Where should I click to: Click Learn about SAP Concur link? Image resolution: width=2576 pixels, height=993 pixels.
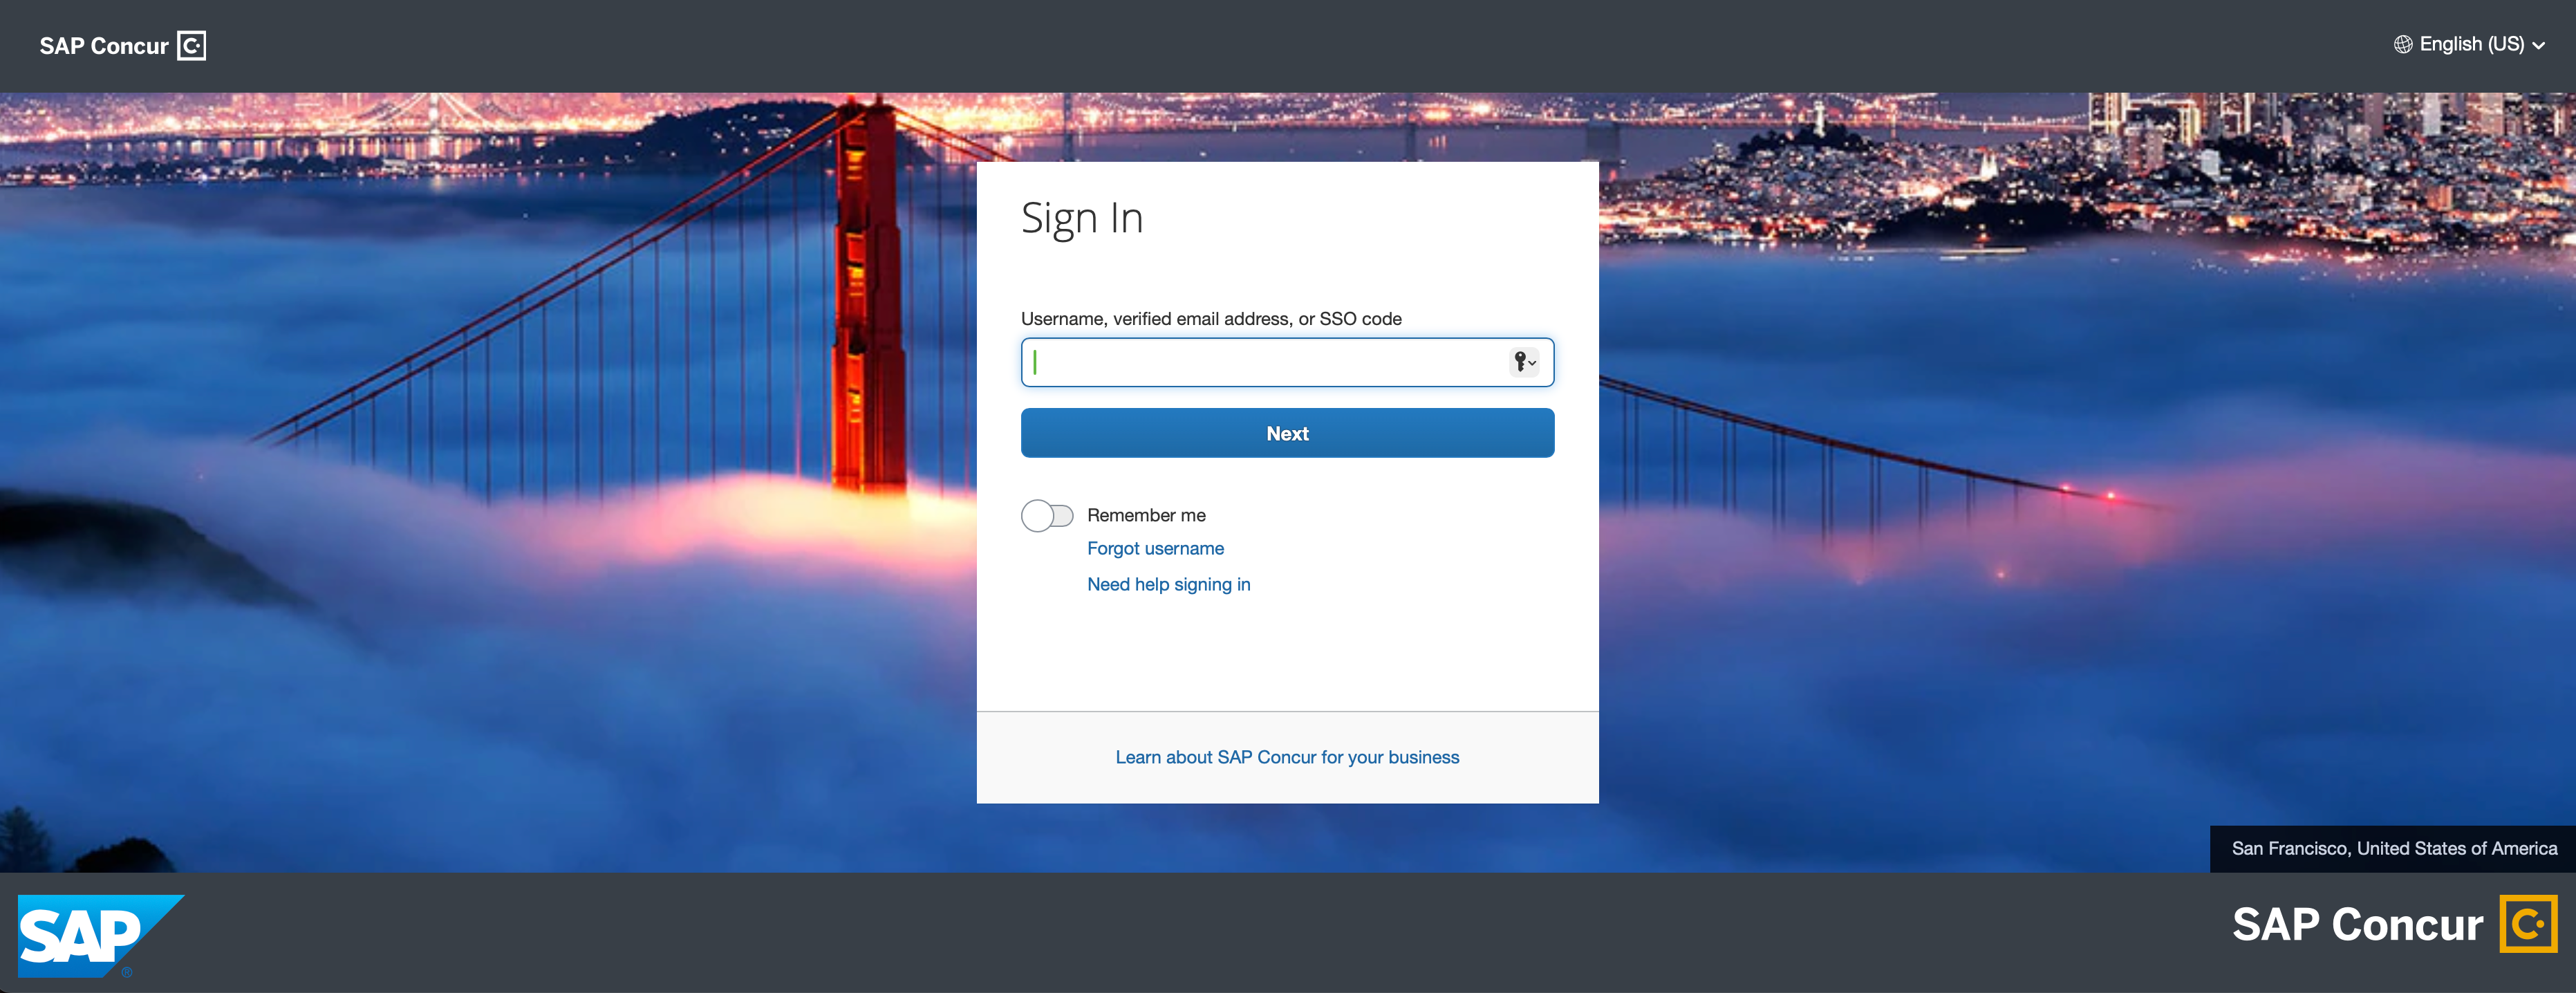[x=1287, y=758]
